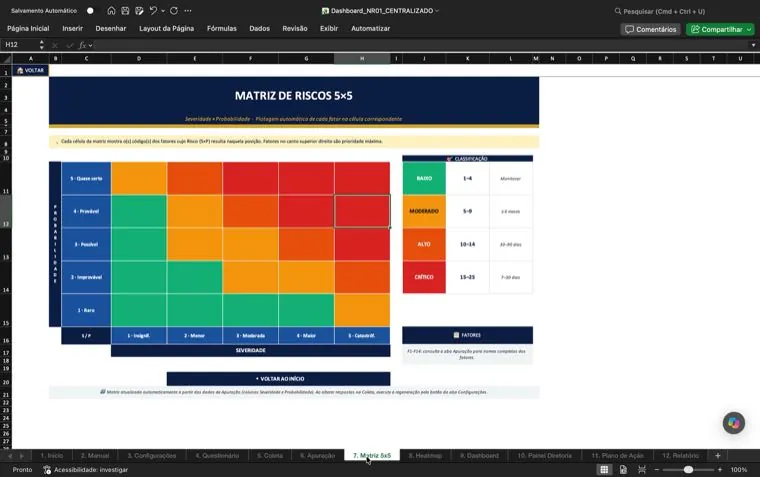Click the zoom slider handle
Screen dimensions: 760x477
tap(688, 470)
